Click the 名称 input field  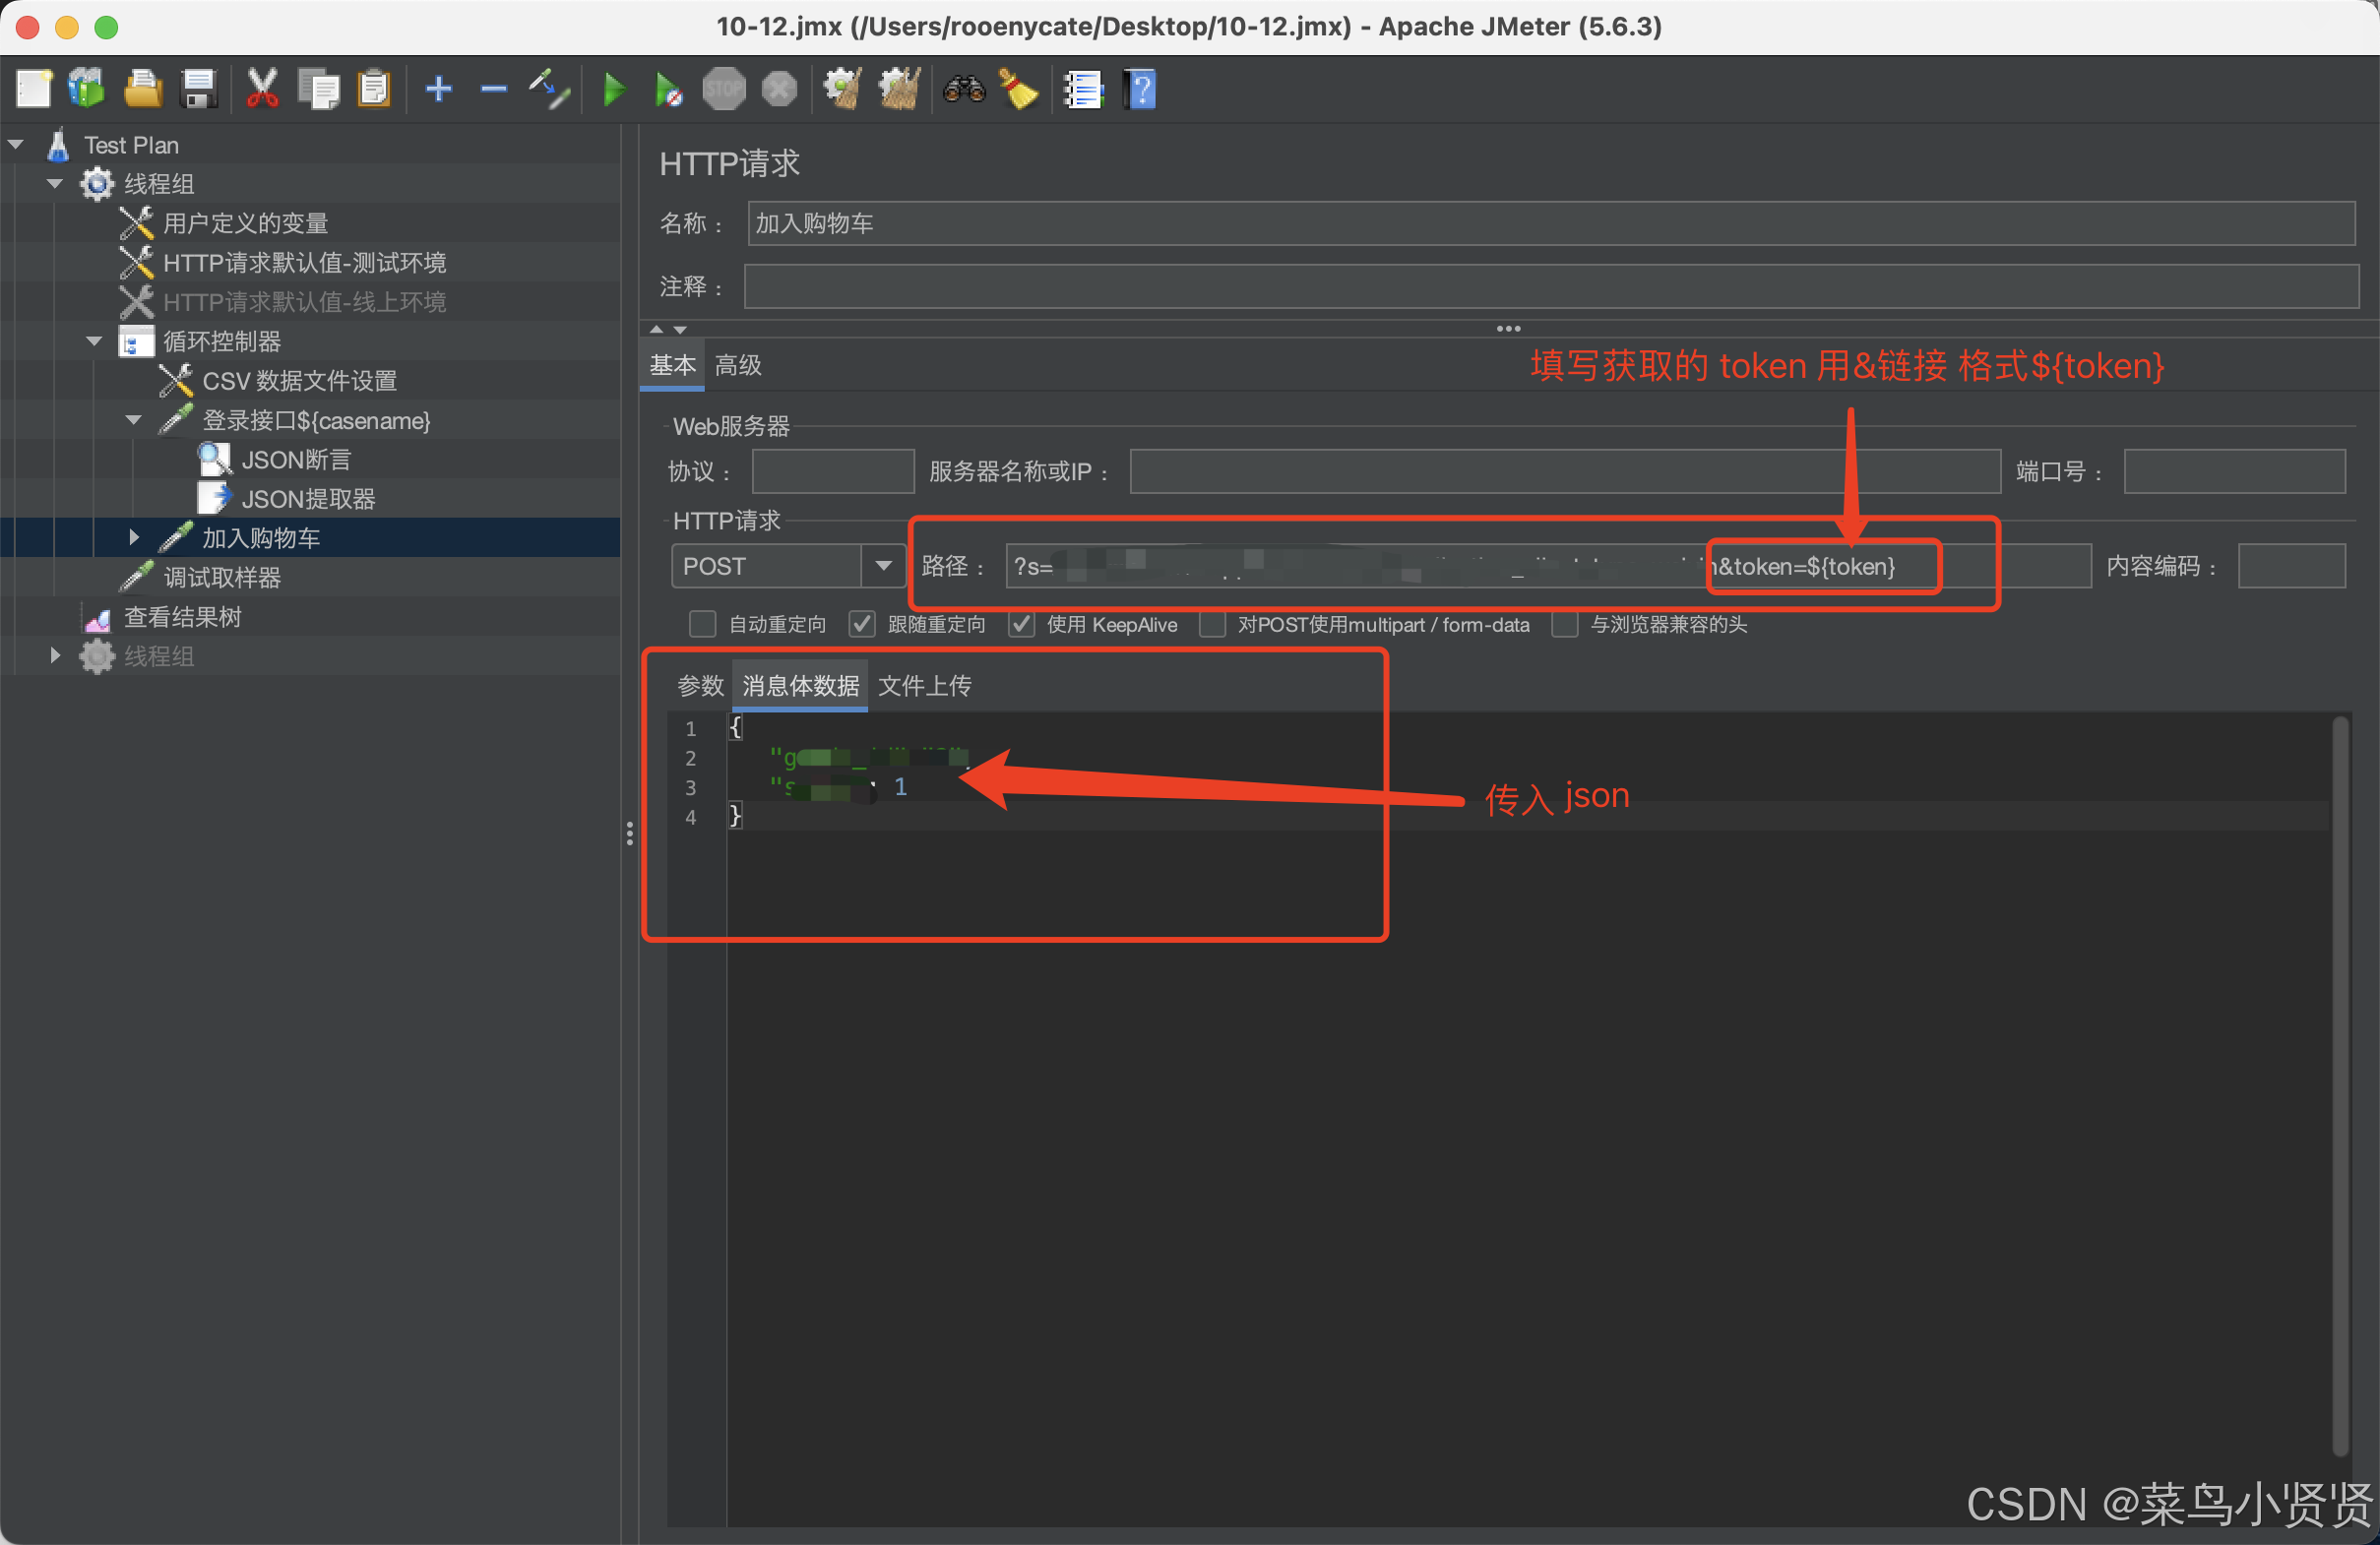point(1550,224)
